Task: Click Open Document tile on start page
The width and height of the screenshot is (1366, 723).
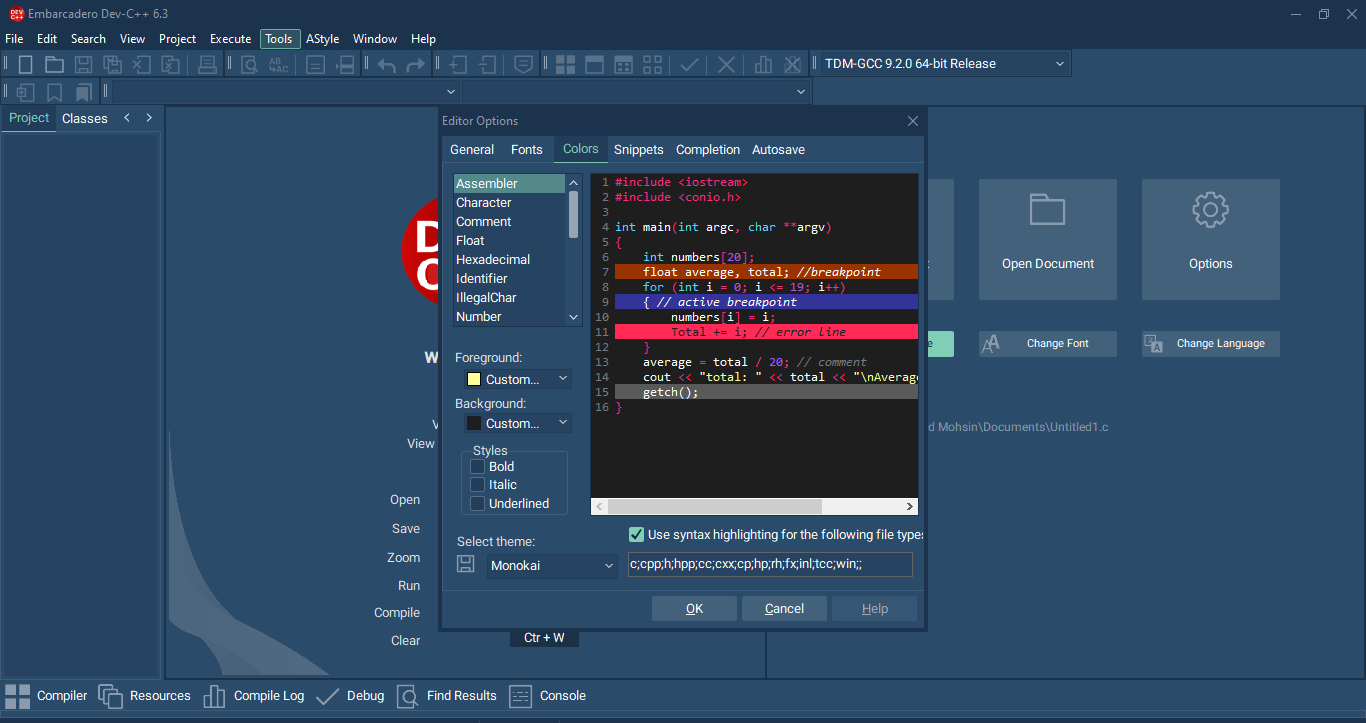Action: (1048, 239)
